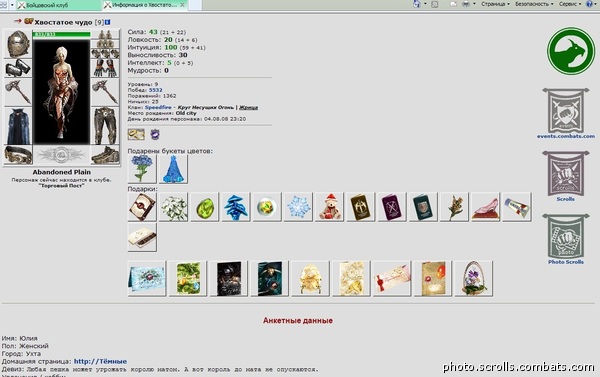The width and height of the screenshot is (600, 377).
Task: Click the golden egg postcard
Action: pos(310,279)
